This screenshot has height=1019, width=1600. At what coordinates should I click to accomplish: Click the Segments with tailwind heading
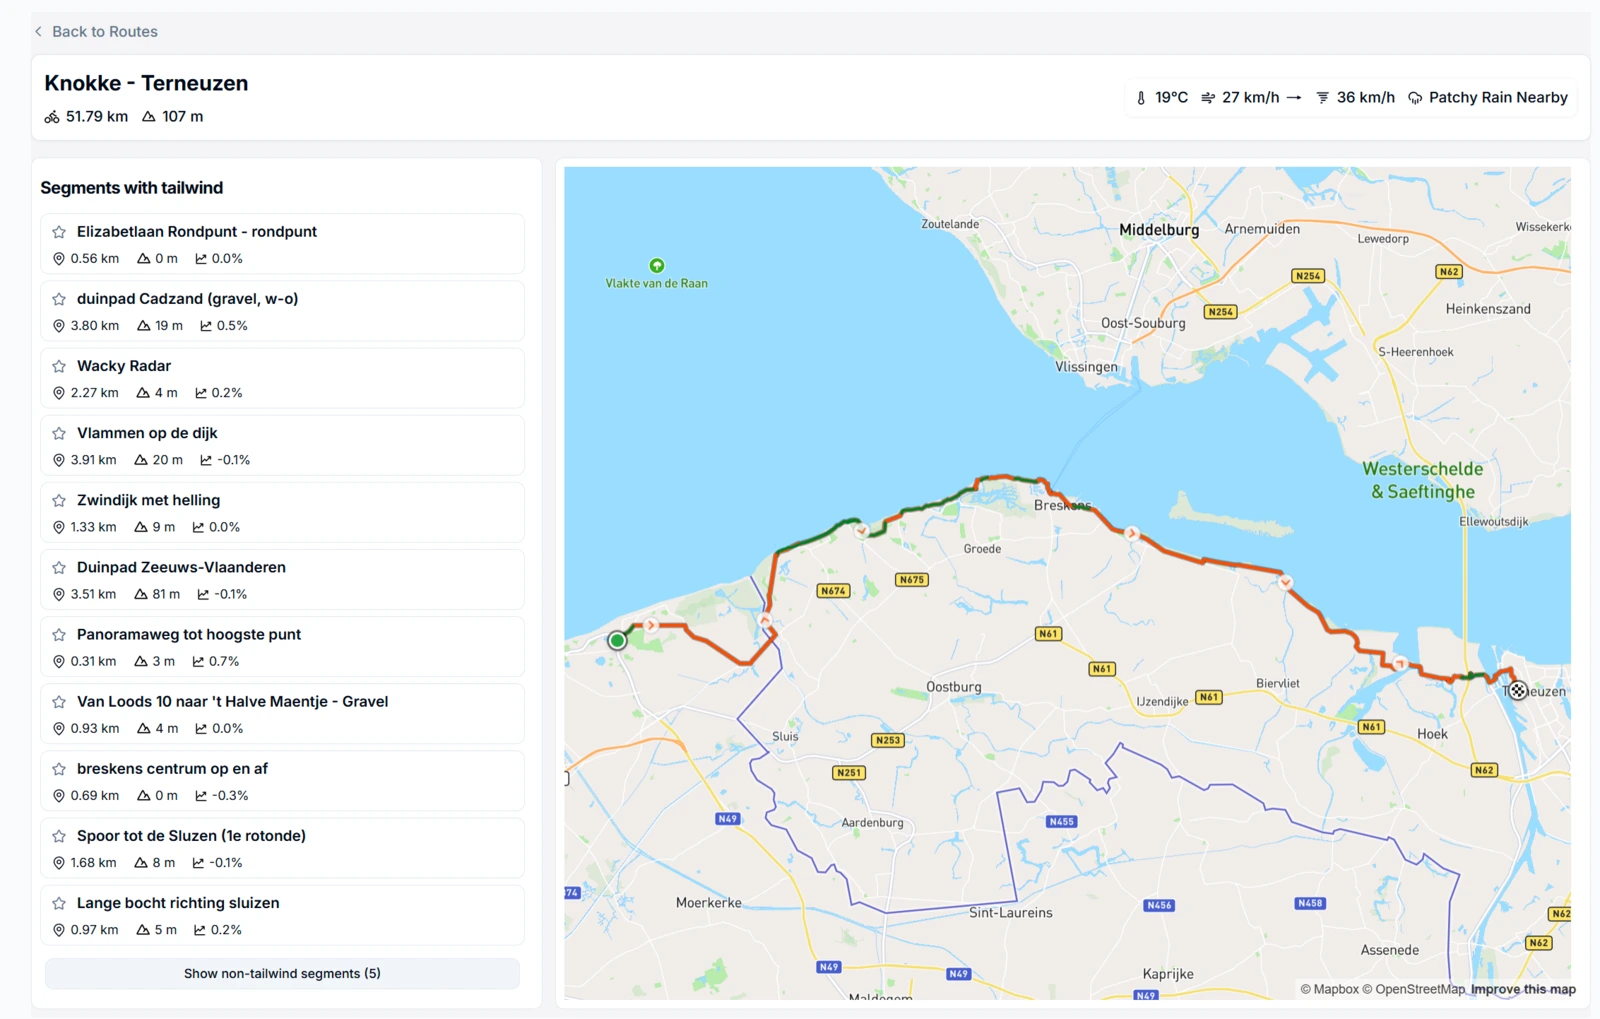[x=132, y=188]
